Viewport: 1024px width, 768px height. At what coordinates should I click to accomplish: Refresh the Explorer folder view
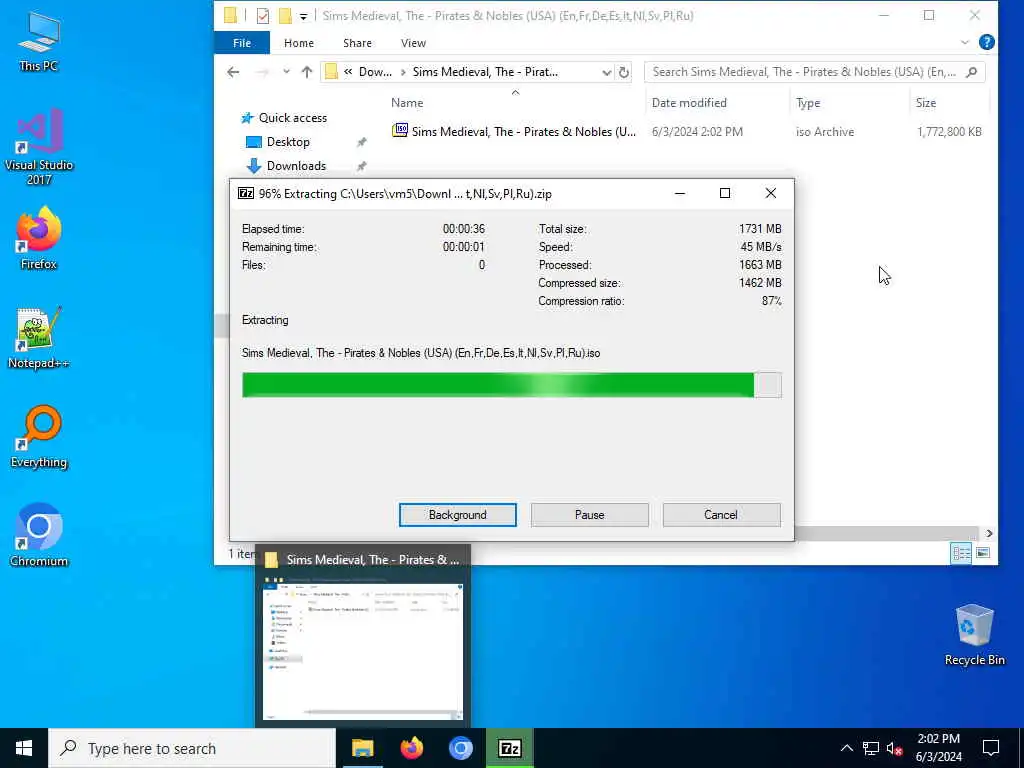pyautogui.click(x=624, y=72)
